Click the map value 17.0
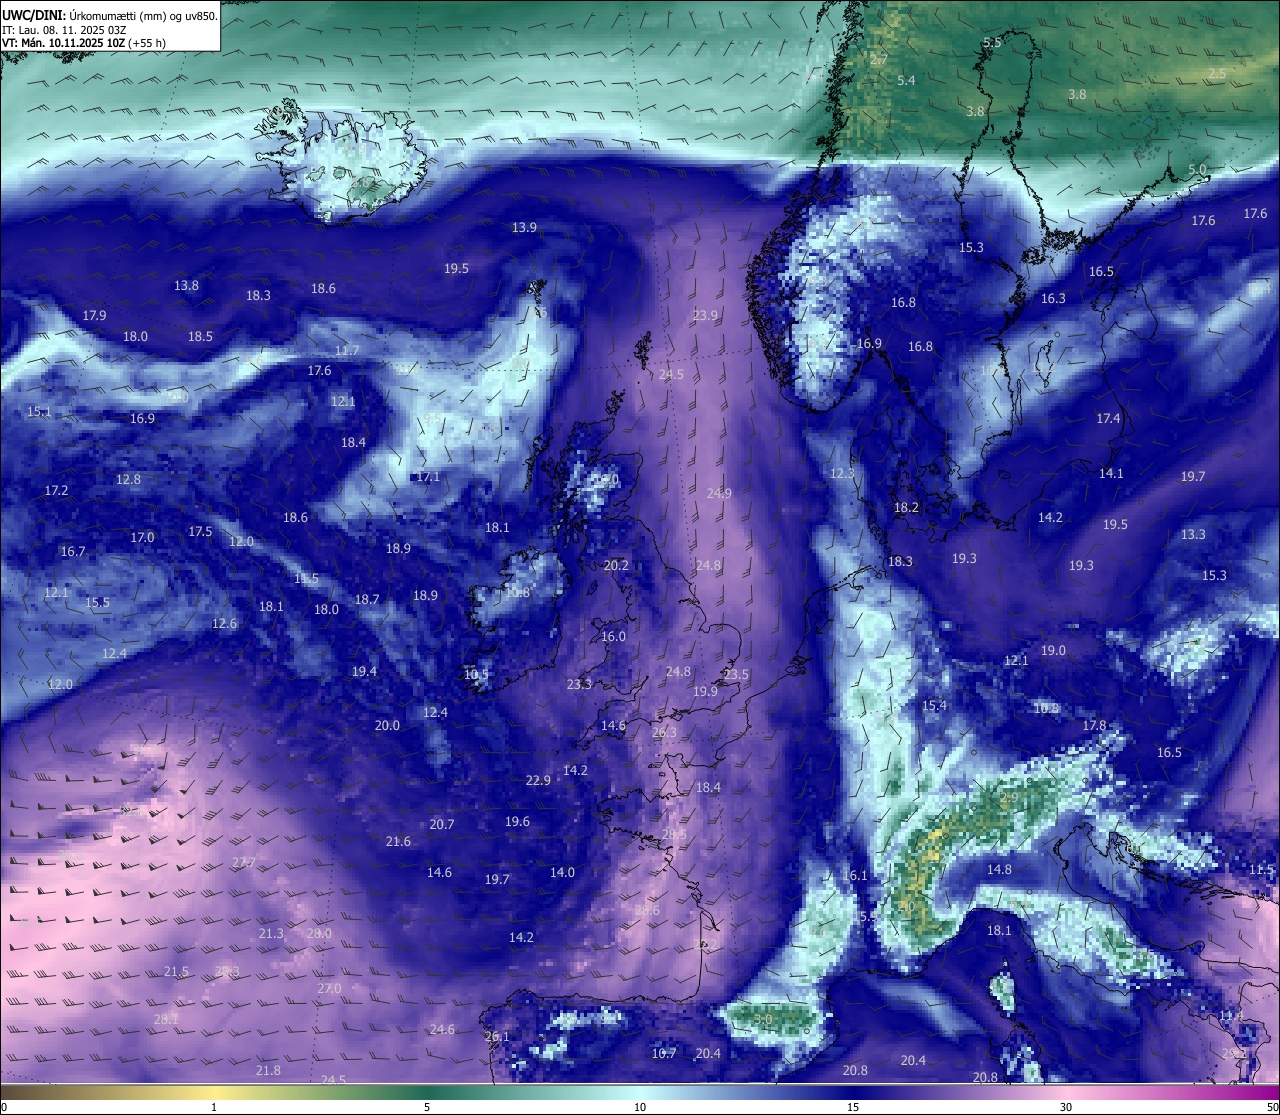The width and height of the screenshot is (1280, 1115). tap(142, 537)
